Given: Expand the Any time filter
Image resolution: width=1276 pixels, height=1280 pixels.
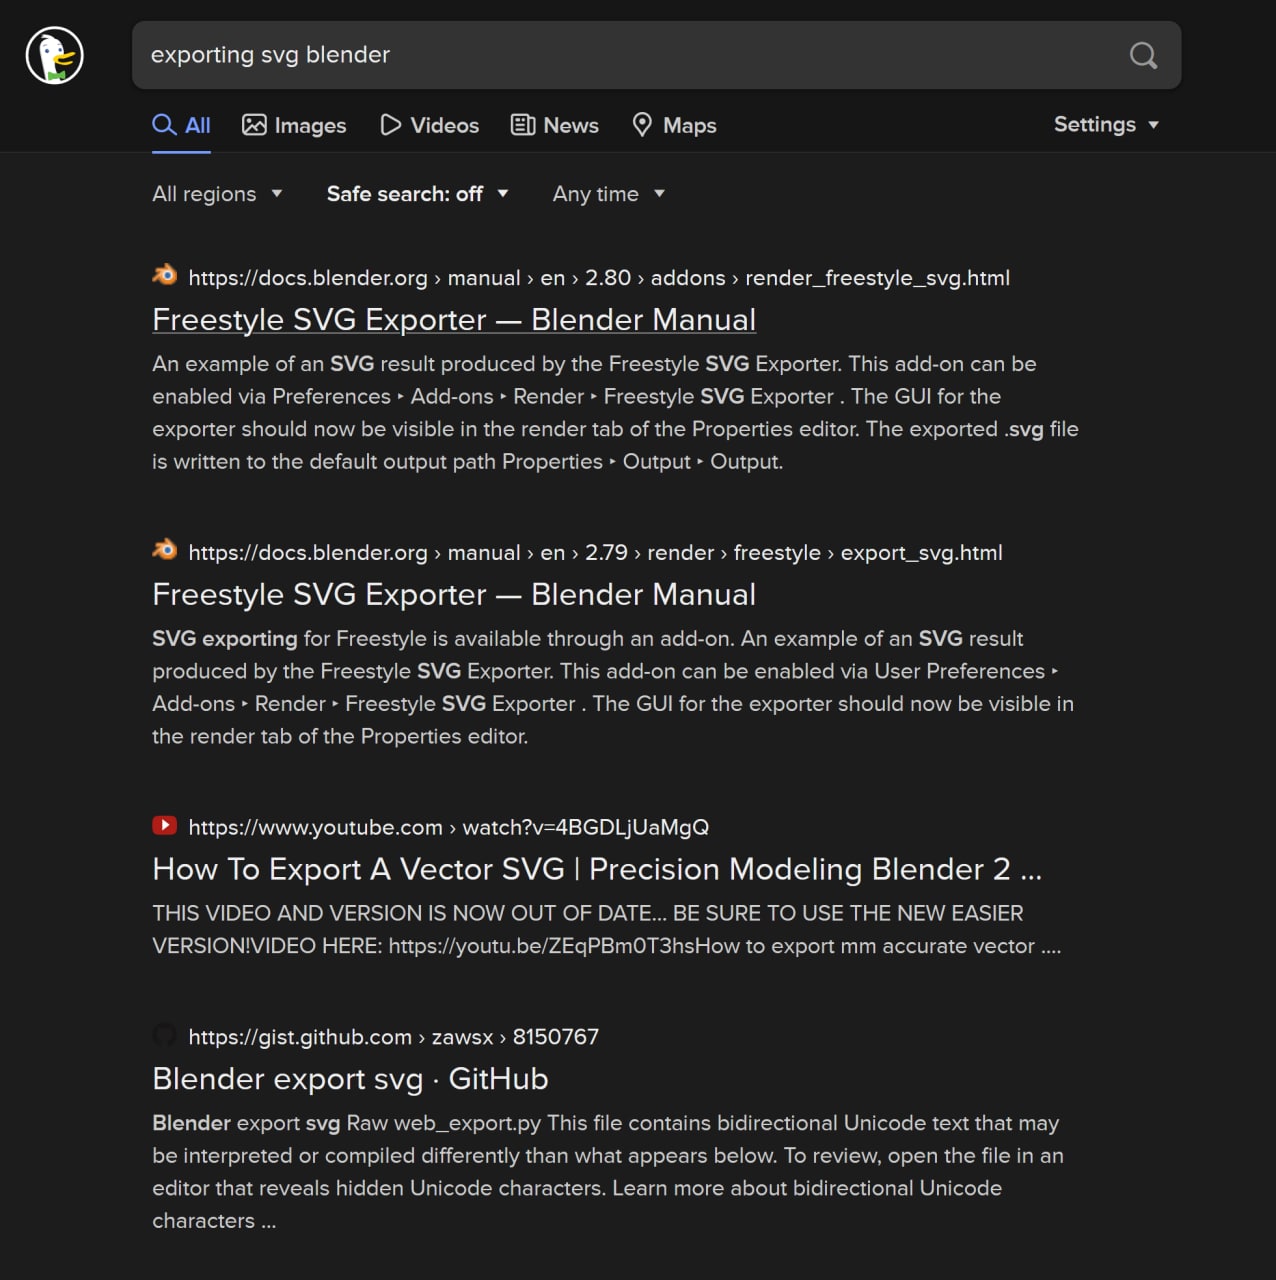Looking at the screenshot, I should click(608, 194).
